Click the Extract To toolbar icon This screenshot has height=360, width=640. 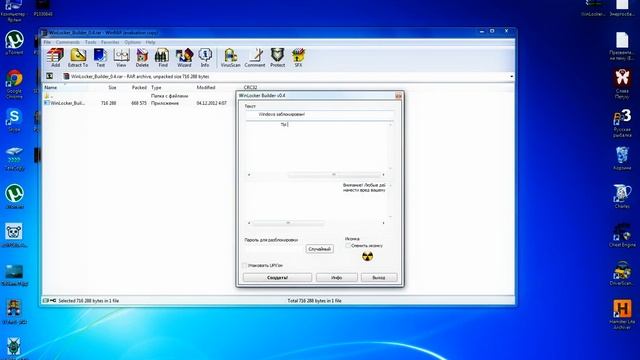click(78, 57)
